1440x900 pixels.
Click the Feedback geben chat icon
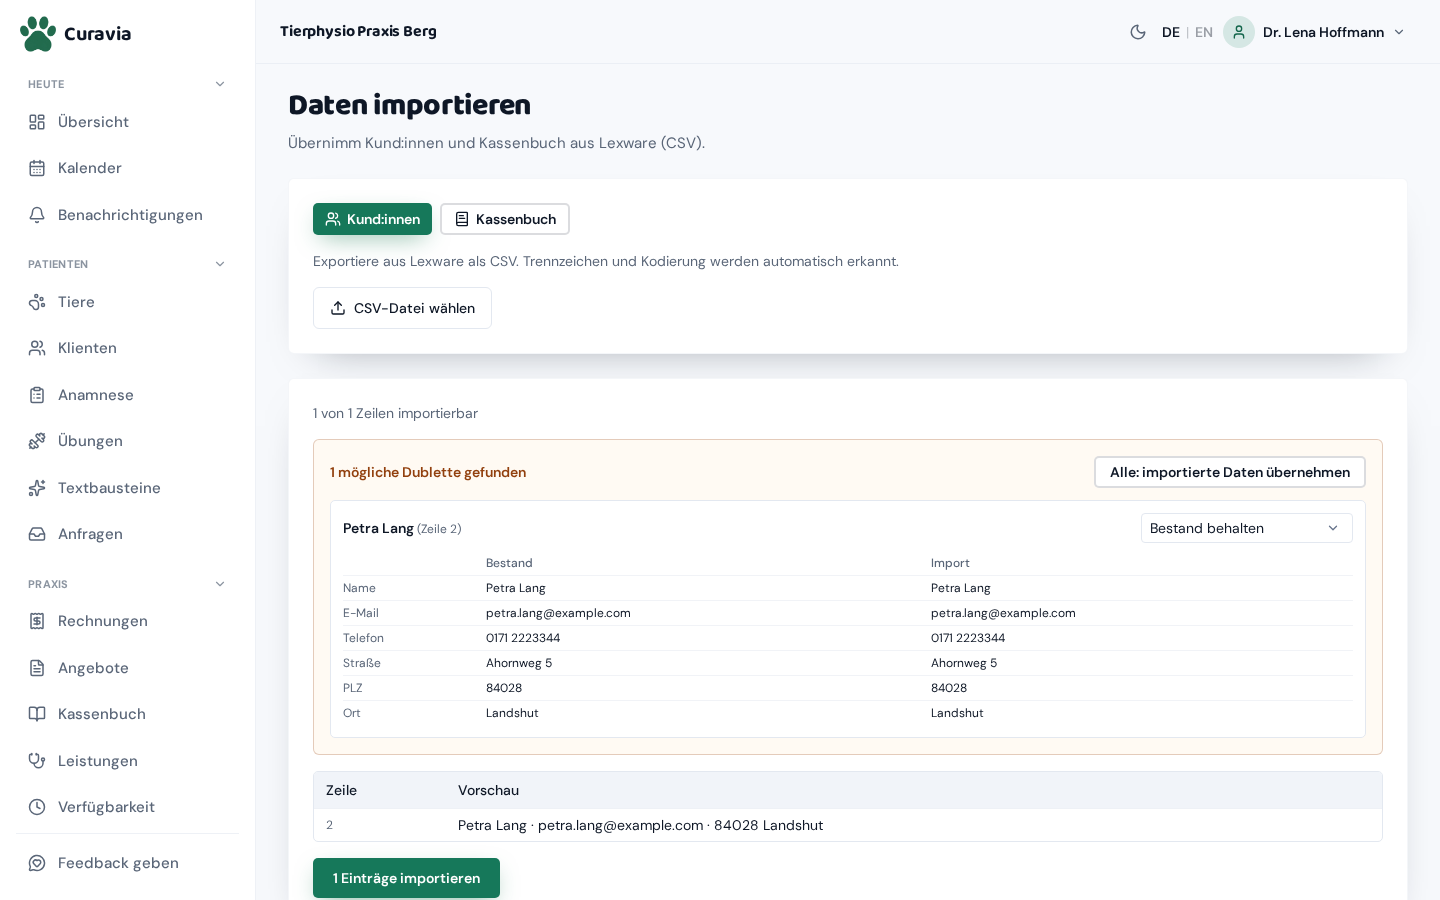pos(37,863)
